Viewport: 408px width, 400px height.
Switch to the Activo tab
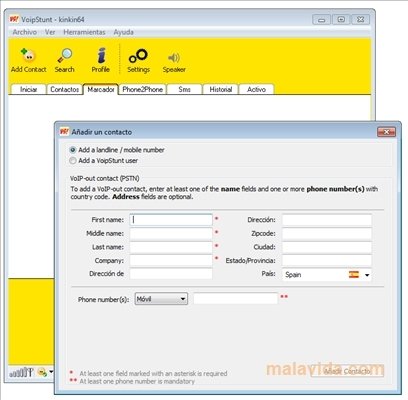[256, 89]
